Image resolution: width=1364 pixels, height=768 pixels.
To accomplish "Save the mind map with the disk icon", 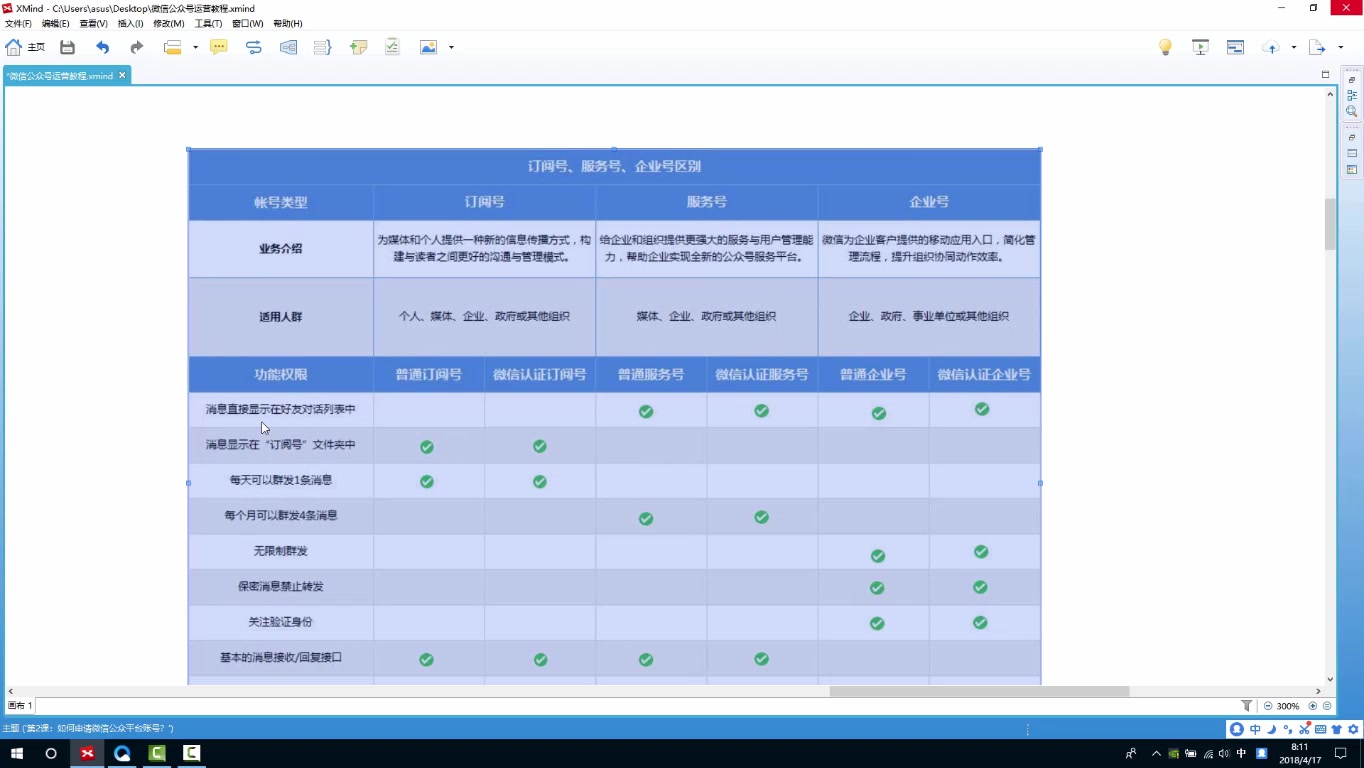I will (x=67, y=47).
